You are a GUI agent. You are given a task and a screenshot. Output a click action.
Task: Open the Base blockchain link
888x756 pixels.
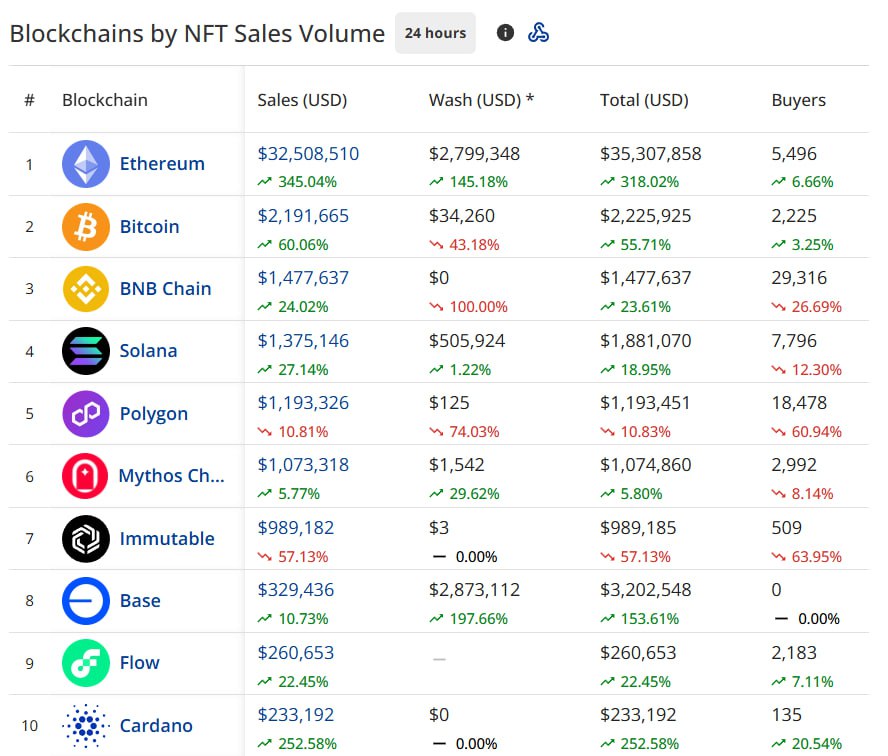pyautogui.click(x=140, y=601)
